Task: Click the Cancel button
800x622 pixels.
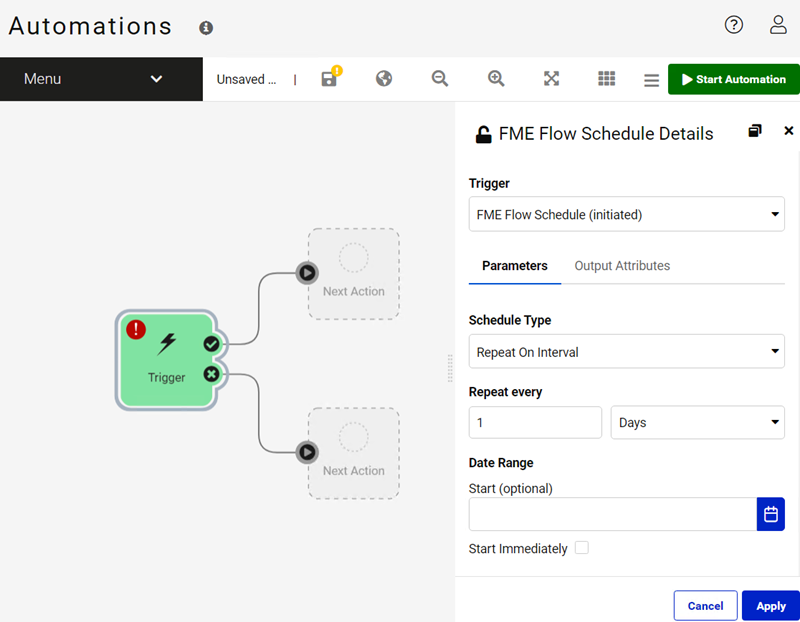Action: pos(706,606)
